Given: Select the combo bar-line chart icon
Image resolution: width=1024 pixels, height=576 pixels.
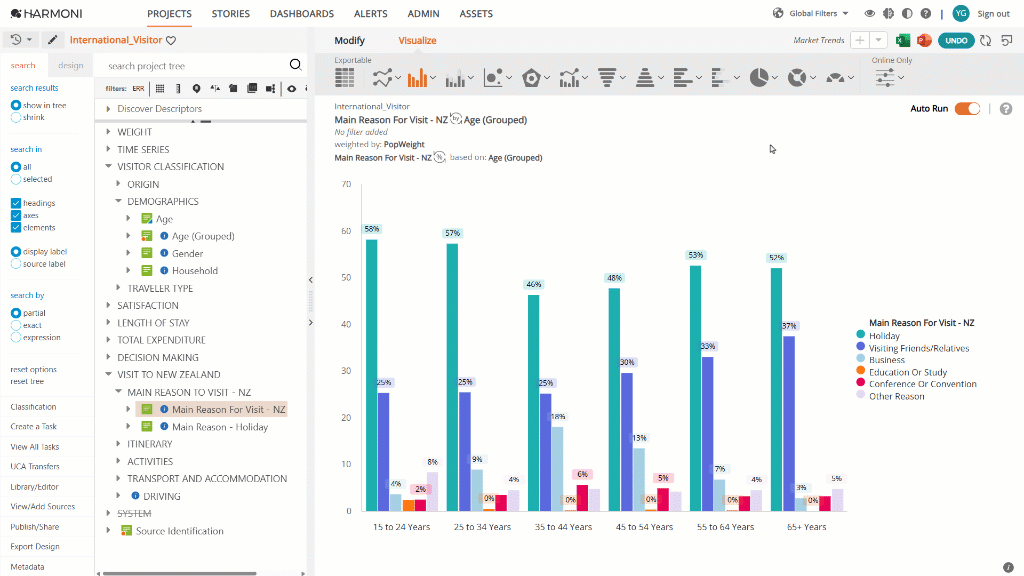Looking at the screenshot, I should (569, 78).
